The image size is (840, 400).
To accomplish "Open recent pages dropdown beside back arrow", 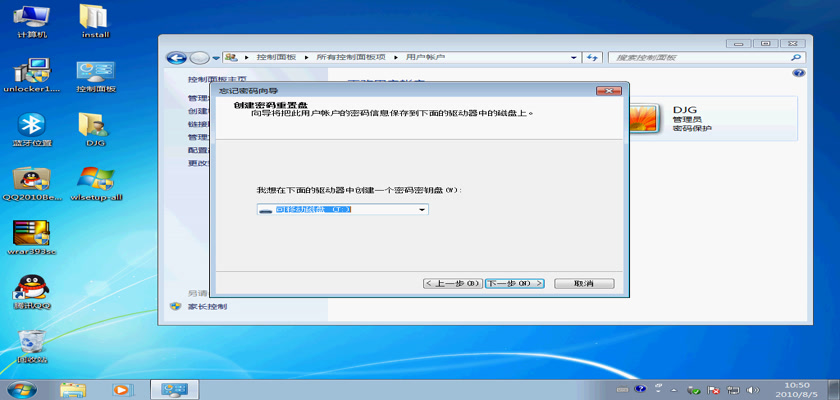I will point(215,58).
